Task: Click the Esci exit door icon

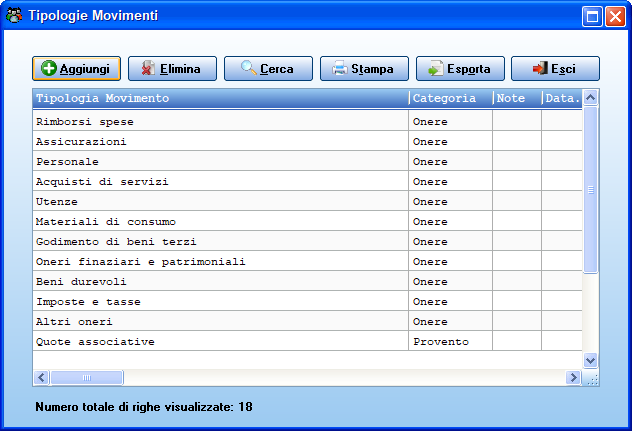Action: [x=540, y=68]
